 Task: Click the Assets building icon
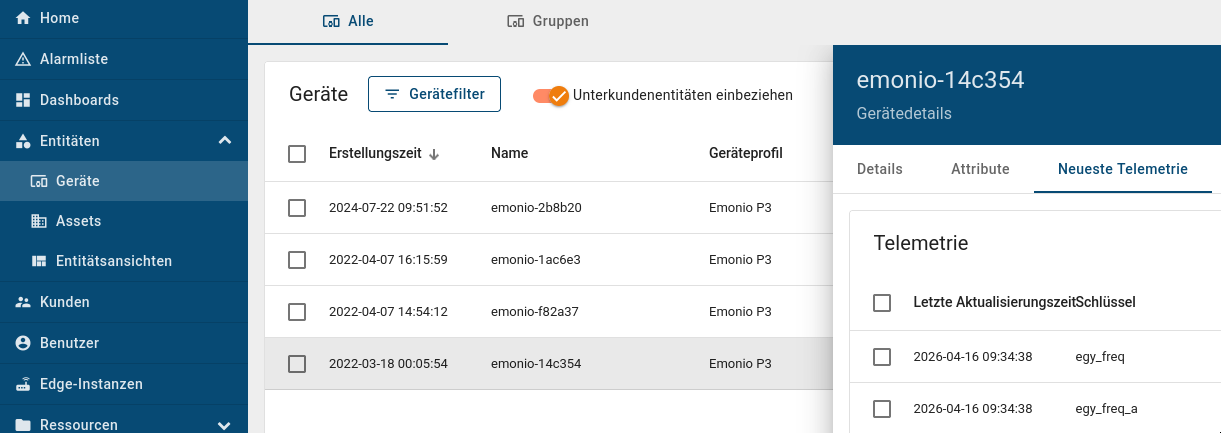pos(39,221)
